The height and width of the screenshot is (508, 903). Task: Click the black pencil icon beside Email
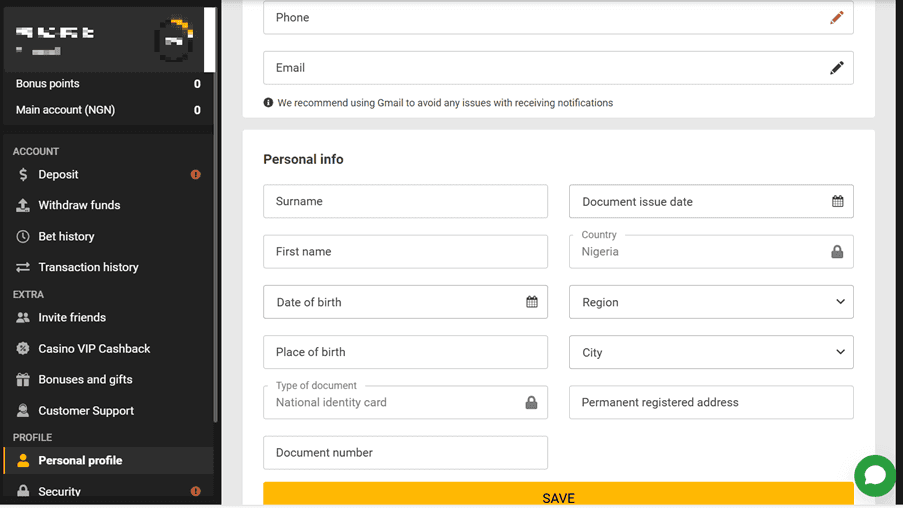coord(837,67)
